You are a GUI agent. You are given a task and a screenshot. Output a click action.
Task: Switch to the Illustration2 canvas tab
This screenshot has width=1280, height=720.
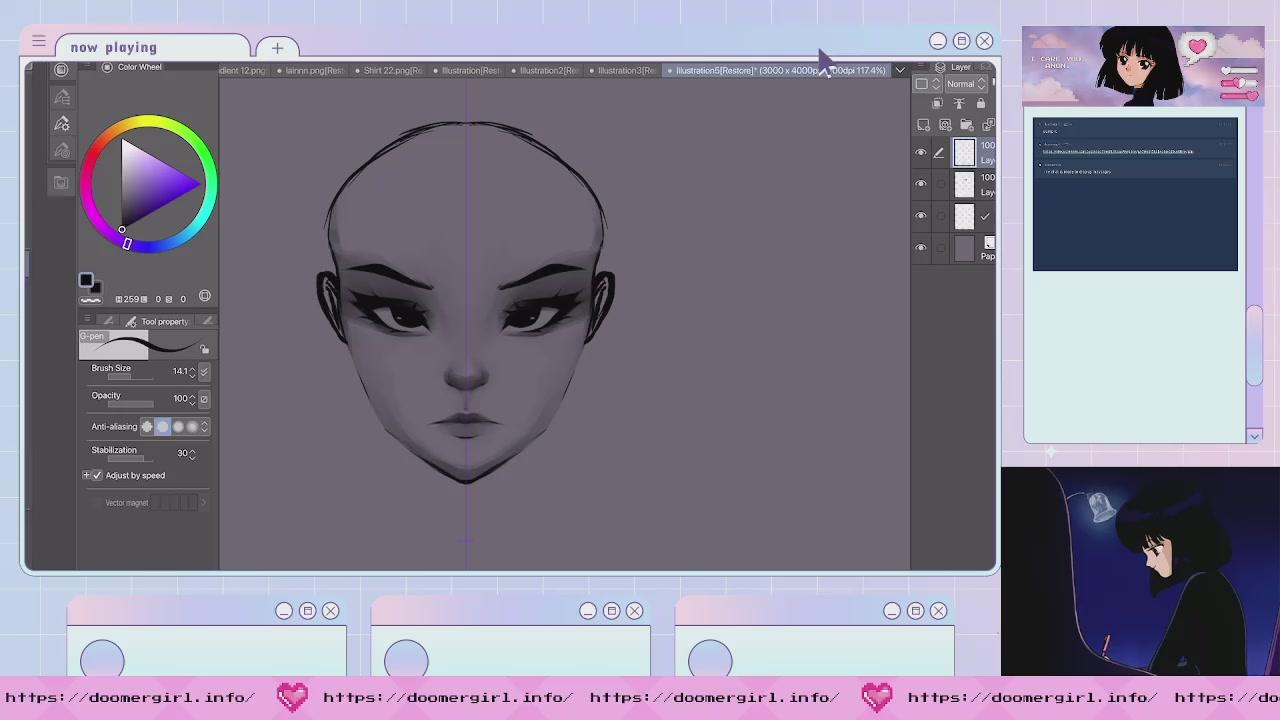(x=545, y=70)
